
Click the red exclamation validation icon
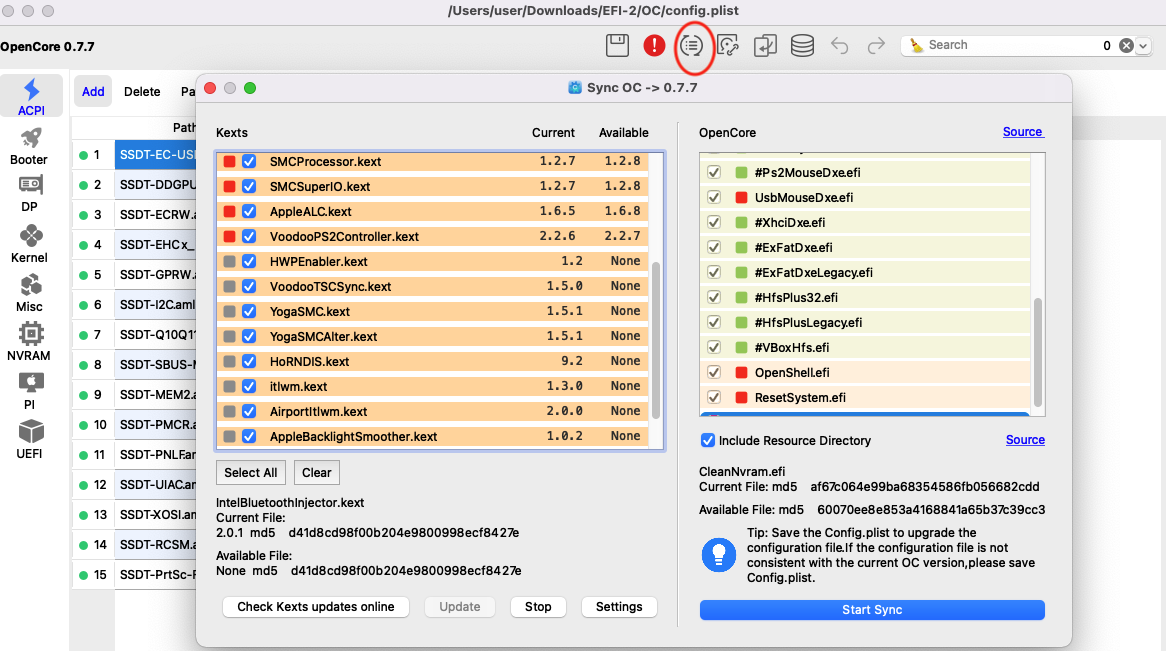tap(654, 45)
